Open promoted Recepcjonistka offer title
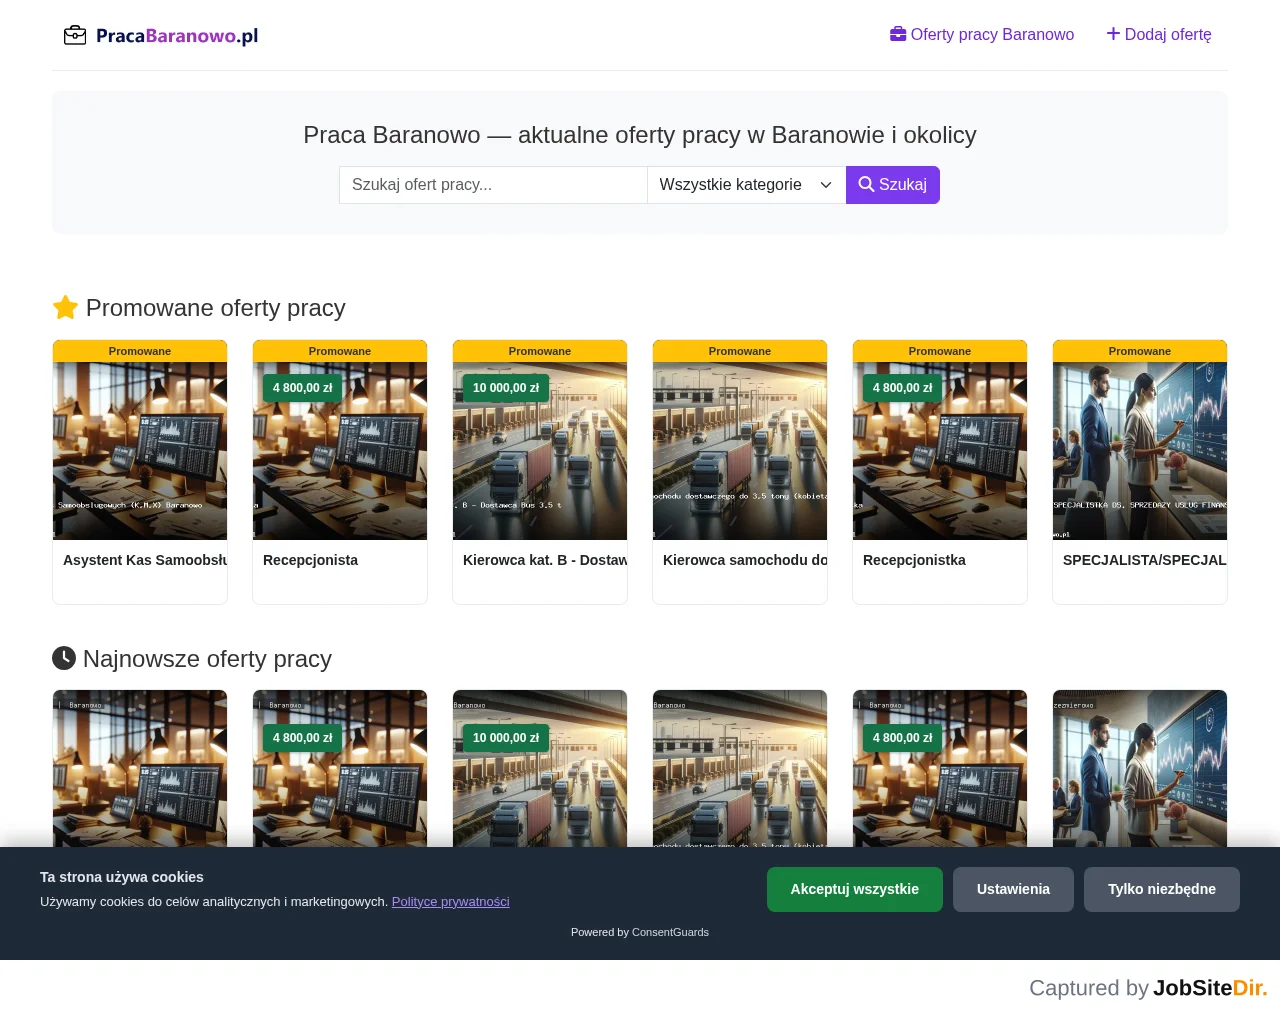The width and height of the screenshot is (1280, 1018). (x=914, y=560)
